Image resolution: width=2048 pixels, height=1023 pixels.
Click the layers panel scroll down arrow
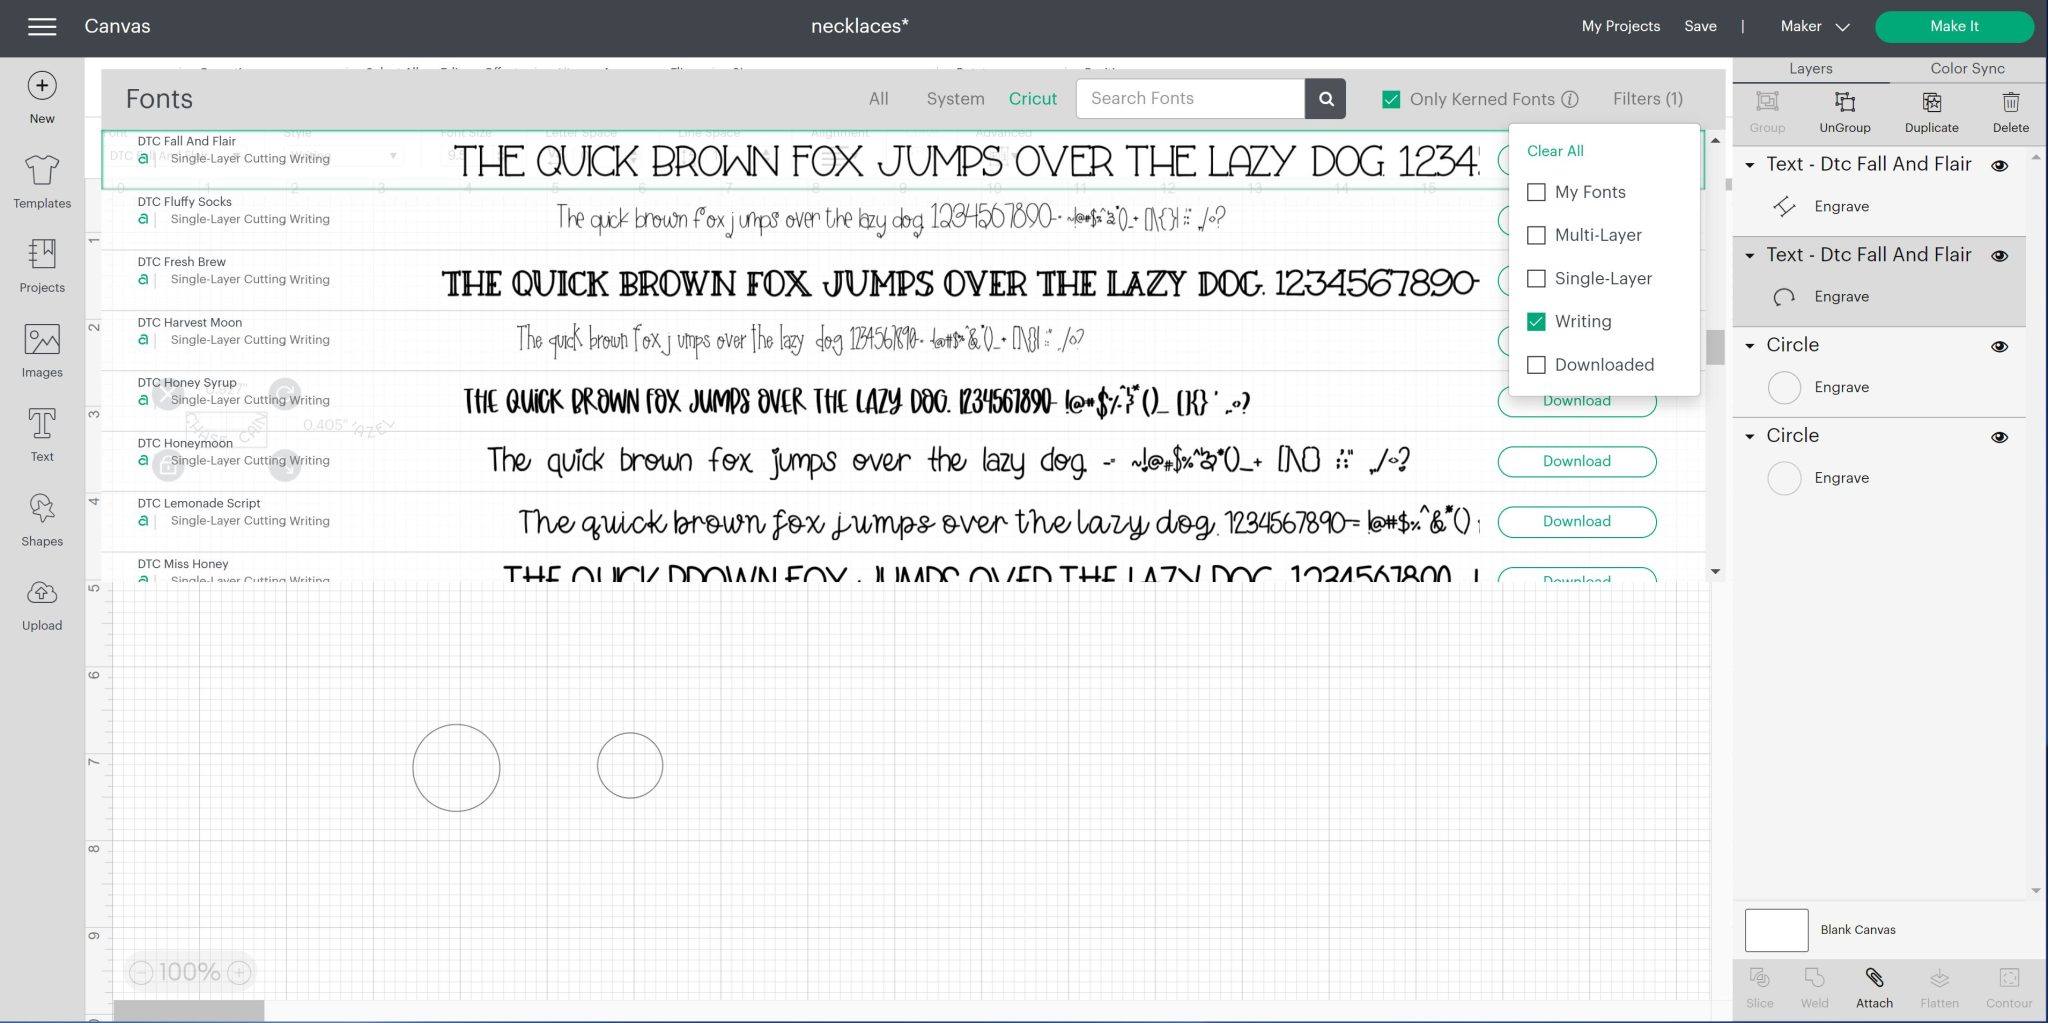click(x=2036, y=890)
